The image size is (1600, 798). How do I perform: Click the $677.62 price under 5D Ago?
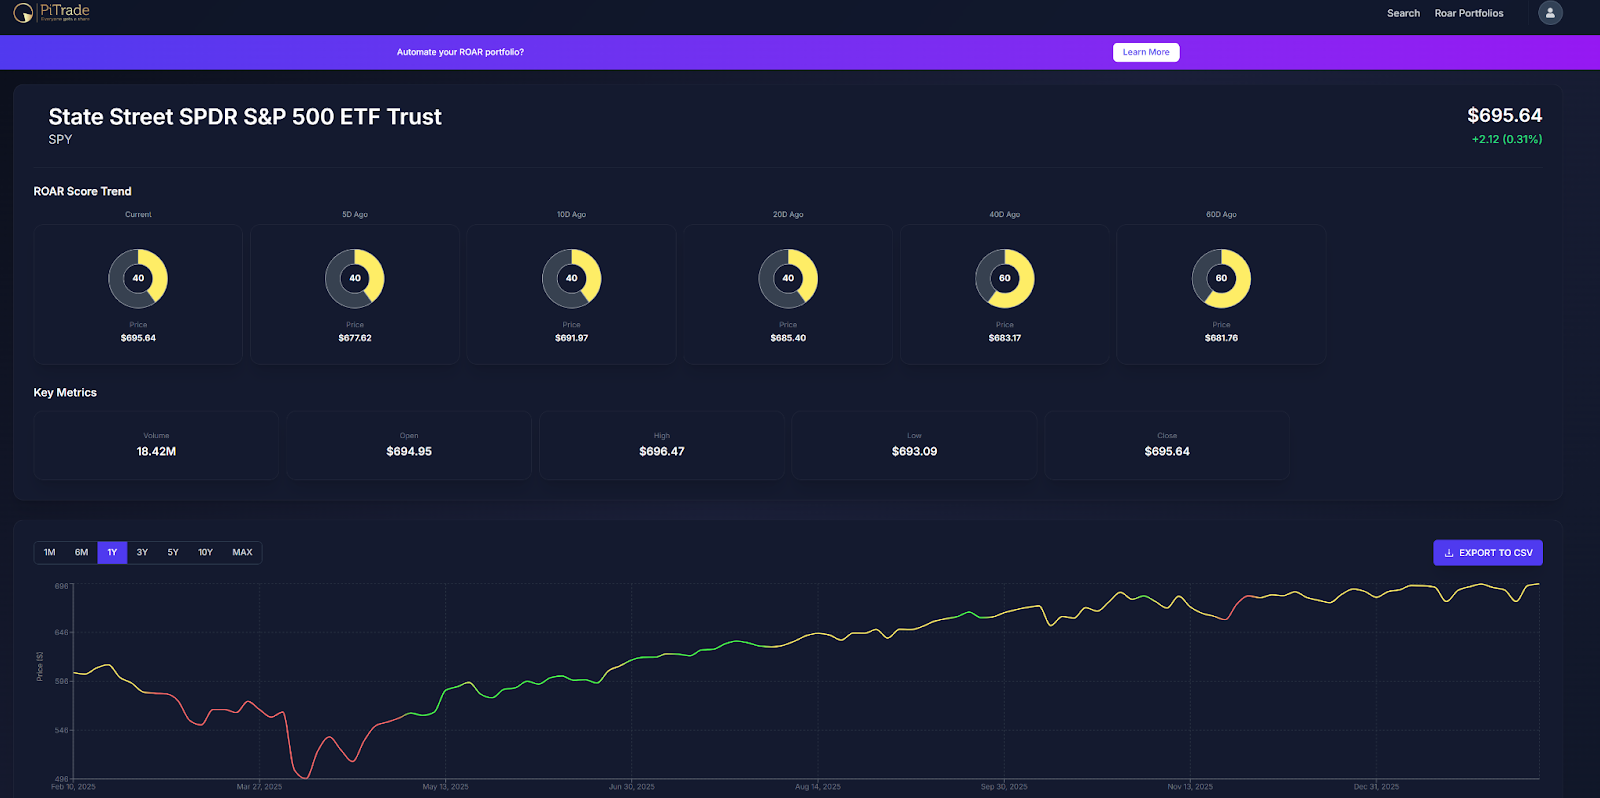[x=355, y=338]
